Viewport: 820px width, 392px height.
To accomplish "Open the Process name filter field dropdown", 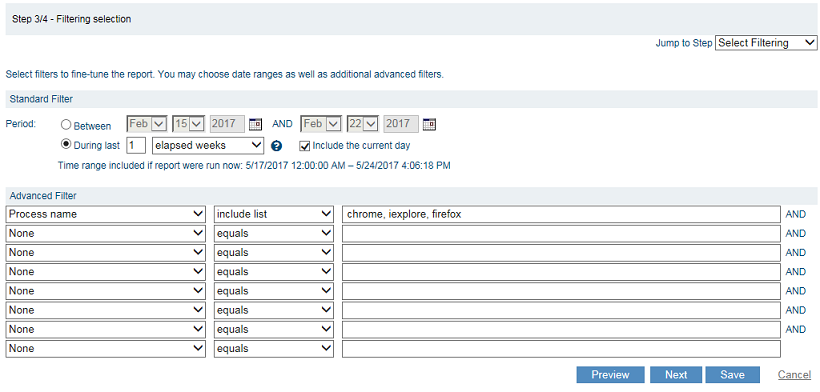I will 106,214.
